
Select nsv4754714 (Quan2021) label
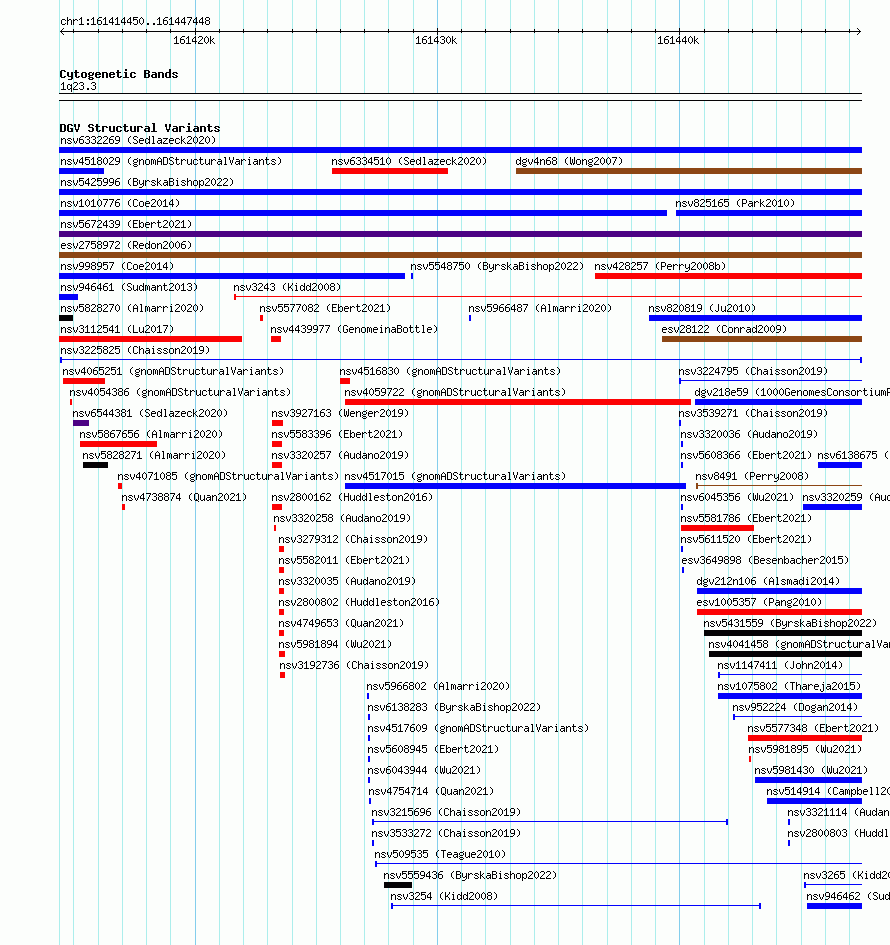[x=431, y=792]
